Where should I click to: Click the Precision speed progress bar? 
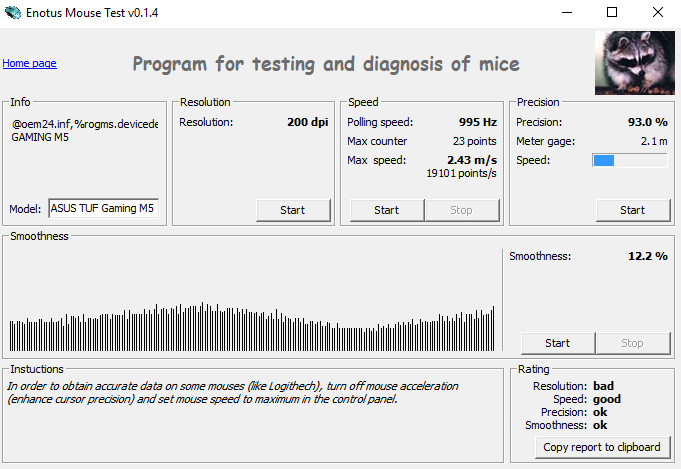[629, 160]
